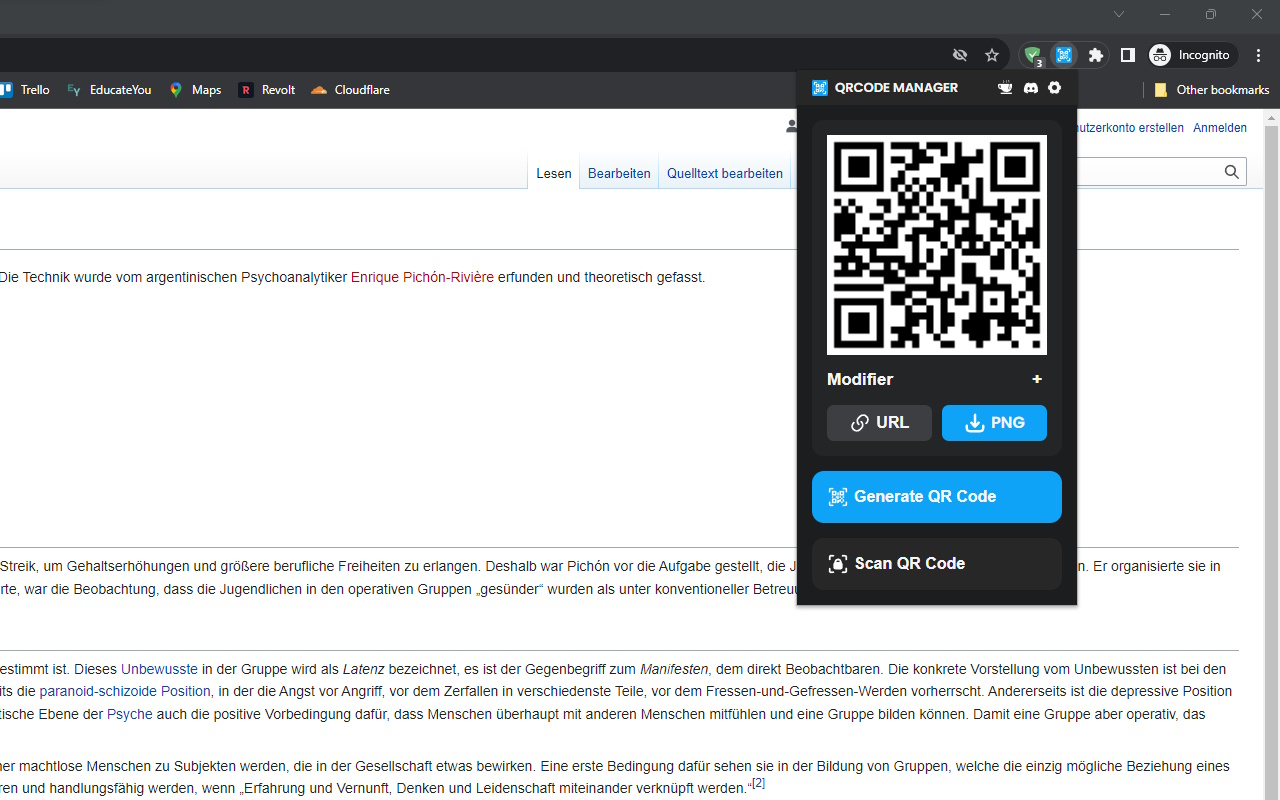1280x800 pixels.
Task: Open Chrome's side panel icon
Action: [1127, 55]
